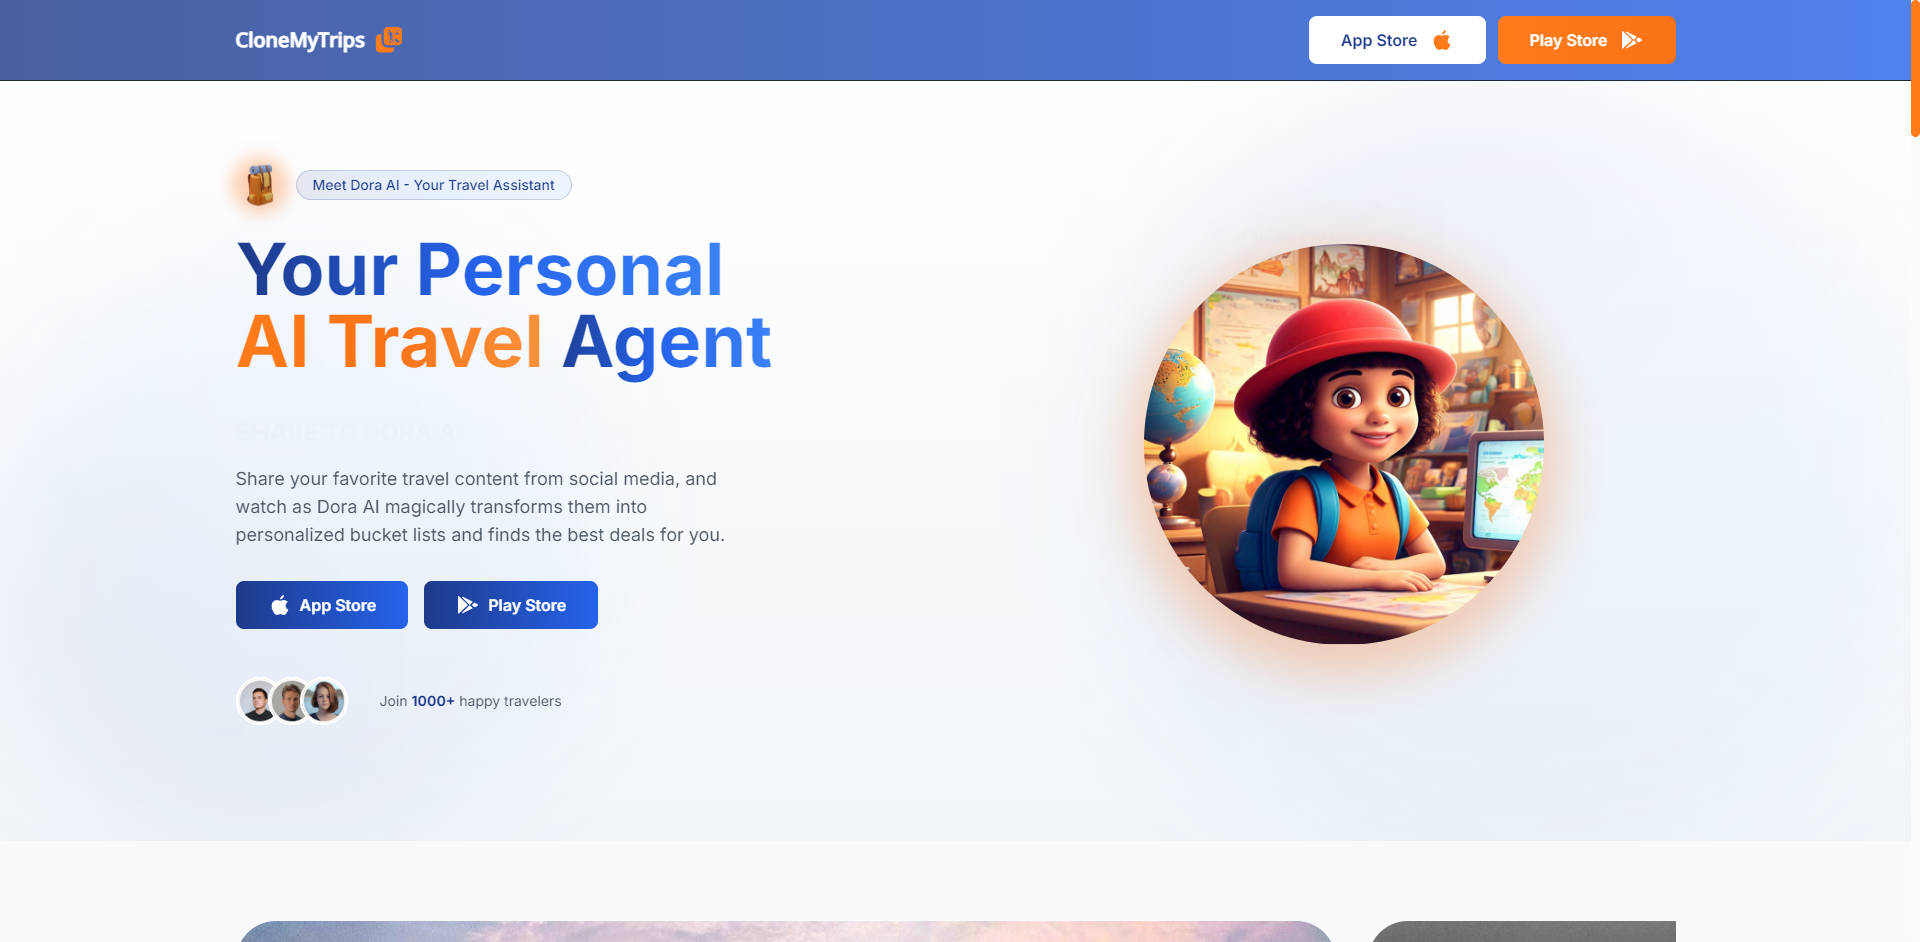Click the middle traveler avatar
This screenshot has width=1920, height=942.
(x=292, y=701)
